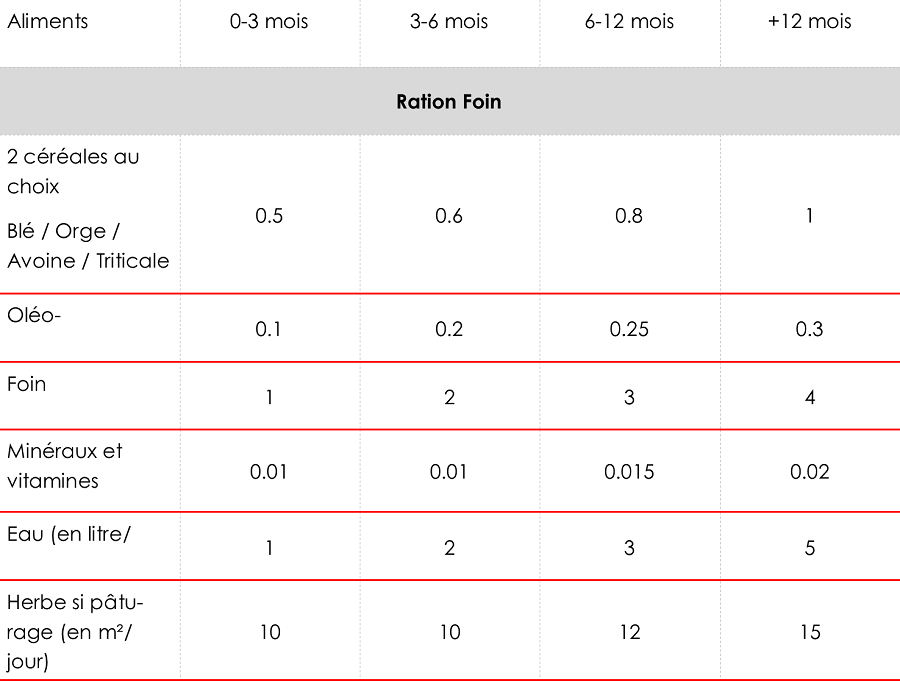Select the '6-12 mois' column header
Image resolution: width=900 pixels, height=681 pixels.
tap(629, 21)
